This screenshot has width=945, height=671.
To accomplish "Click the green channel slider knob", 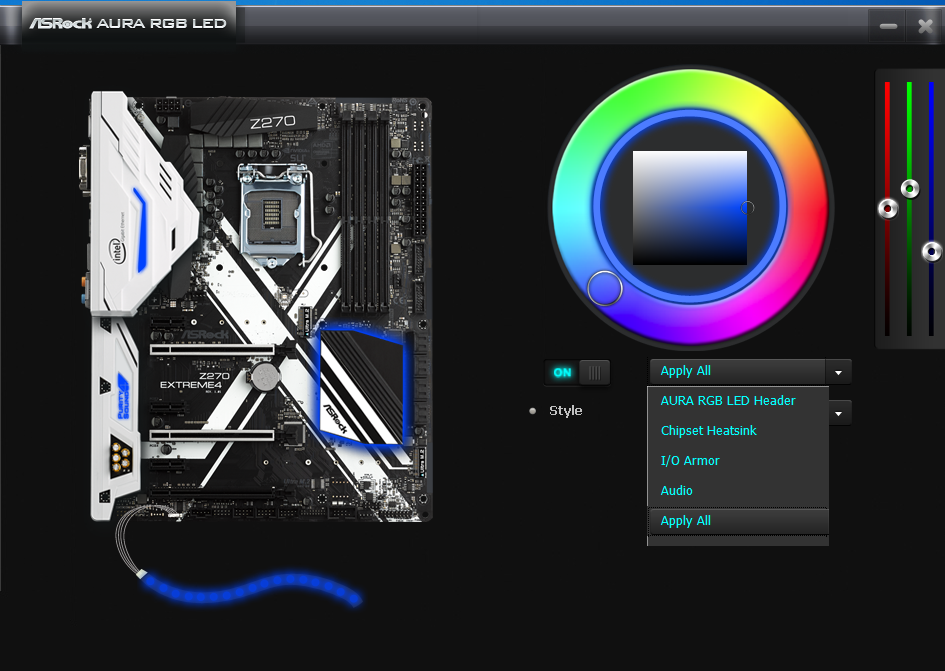I will 909,189.
